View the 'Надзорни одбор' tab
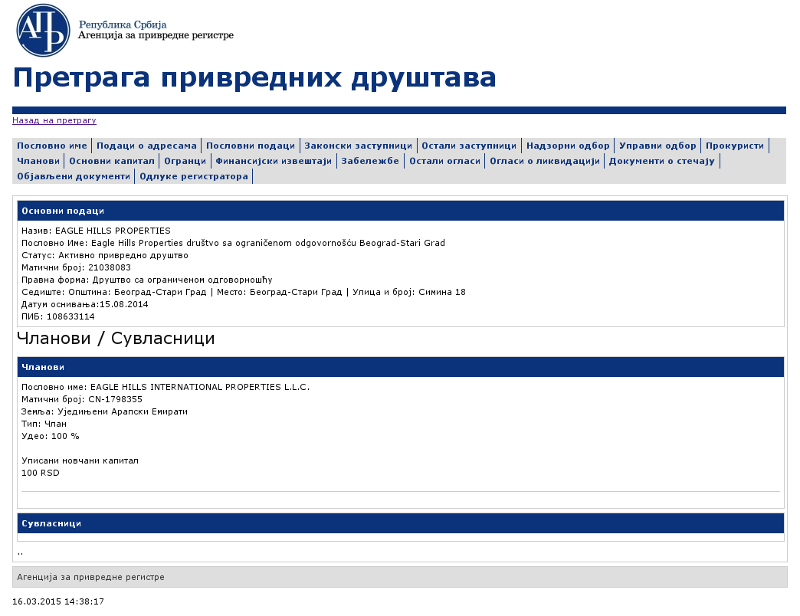The height and width of the screenshot is (616, 800). (x=568, y=146)
